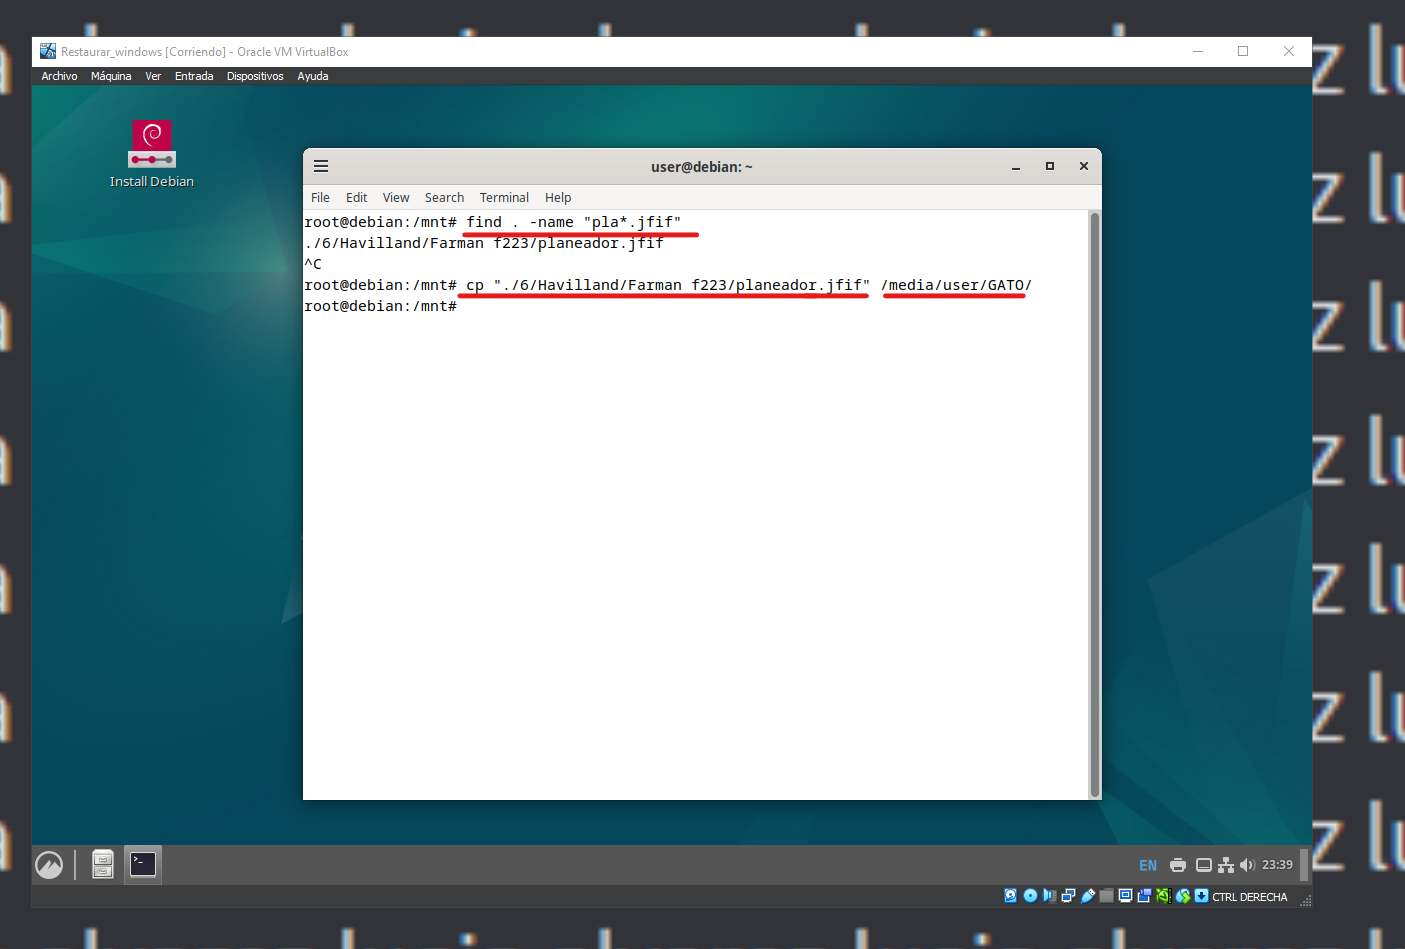Open the VirtualBox Dispositivos menu
The image size is (1405, 949).
pyautogui.click(x=255, y=76)
